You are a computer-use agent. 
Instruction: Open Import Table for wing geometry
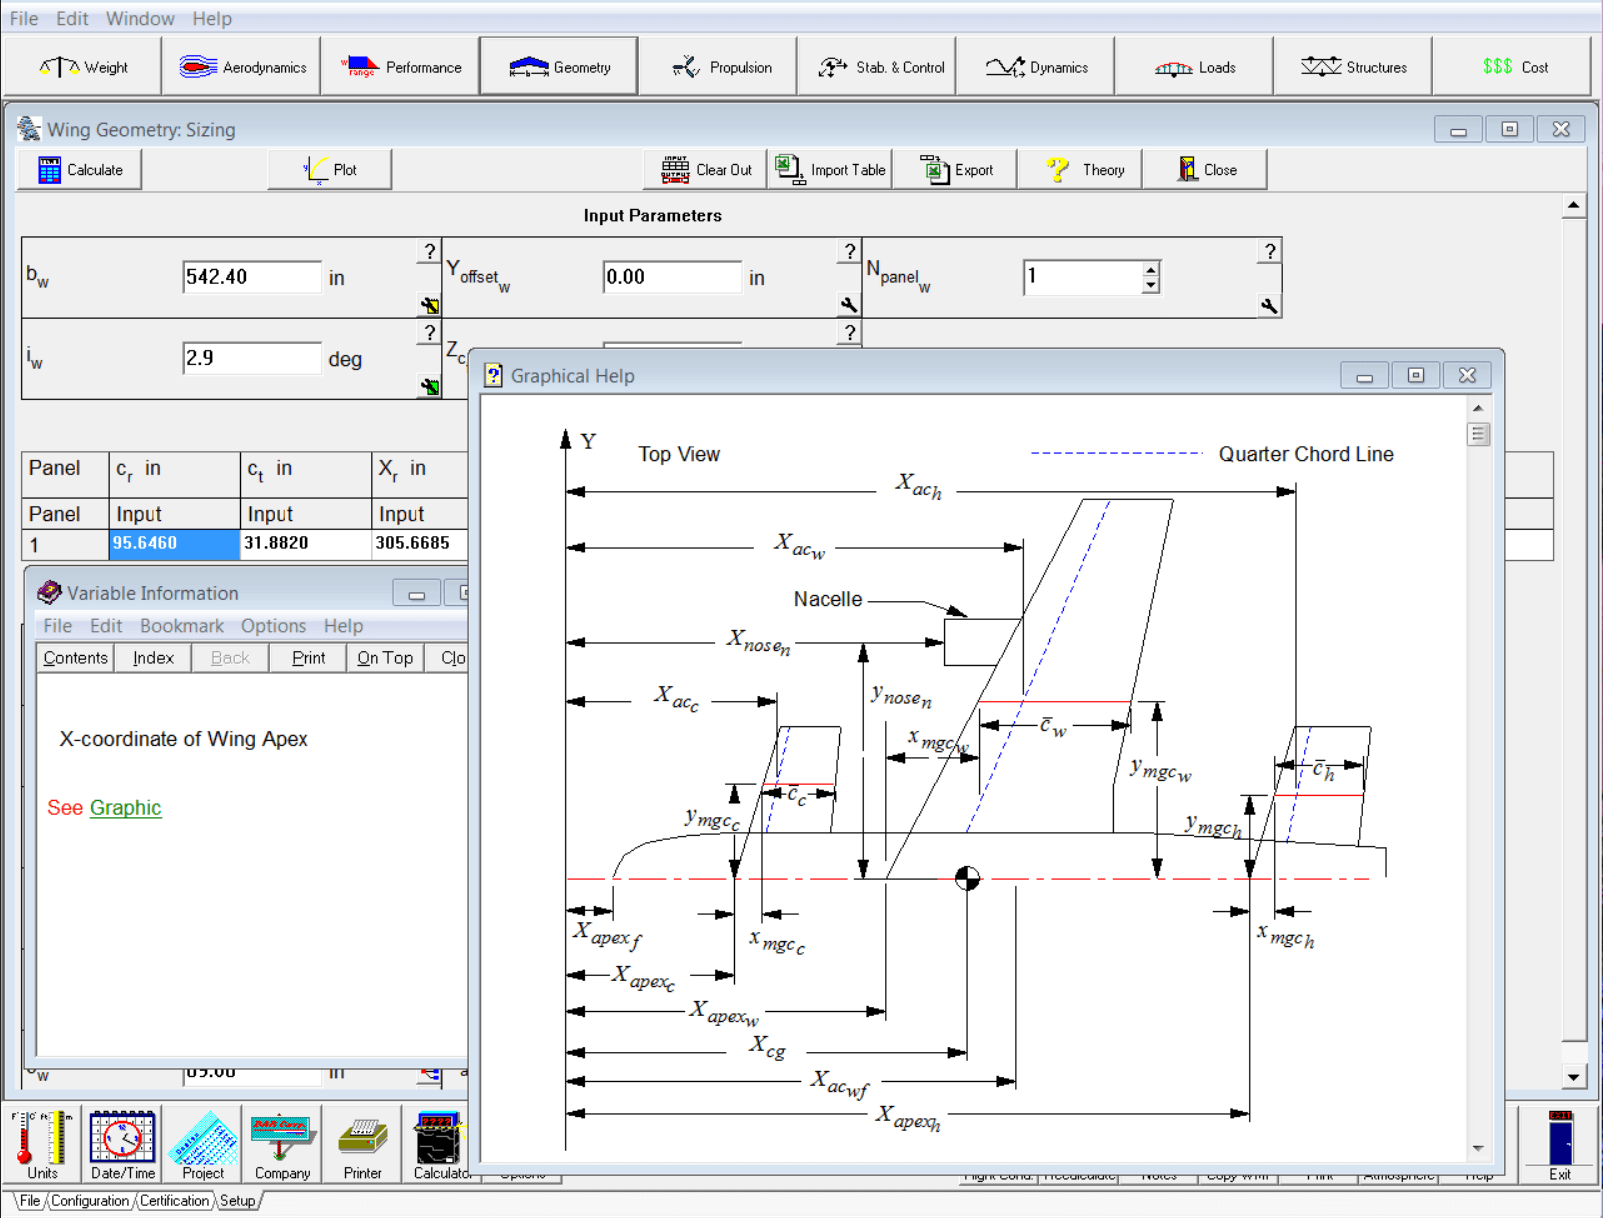(x=830, y=169)
